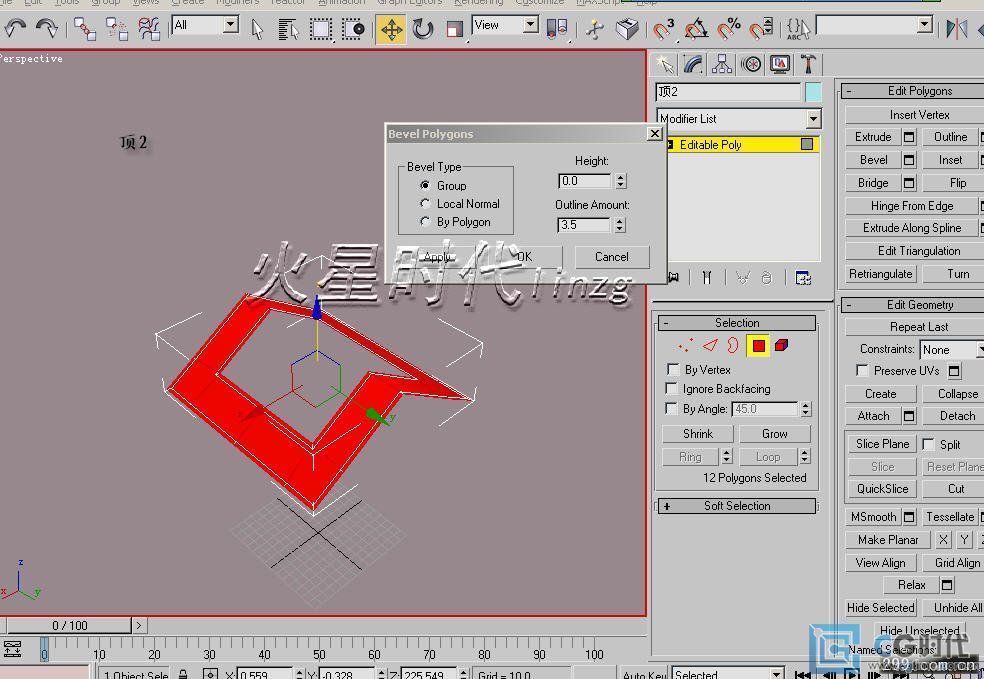Open the Hierarchy command panel tab

722,65
